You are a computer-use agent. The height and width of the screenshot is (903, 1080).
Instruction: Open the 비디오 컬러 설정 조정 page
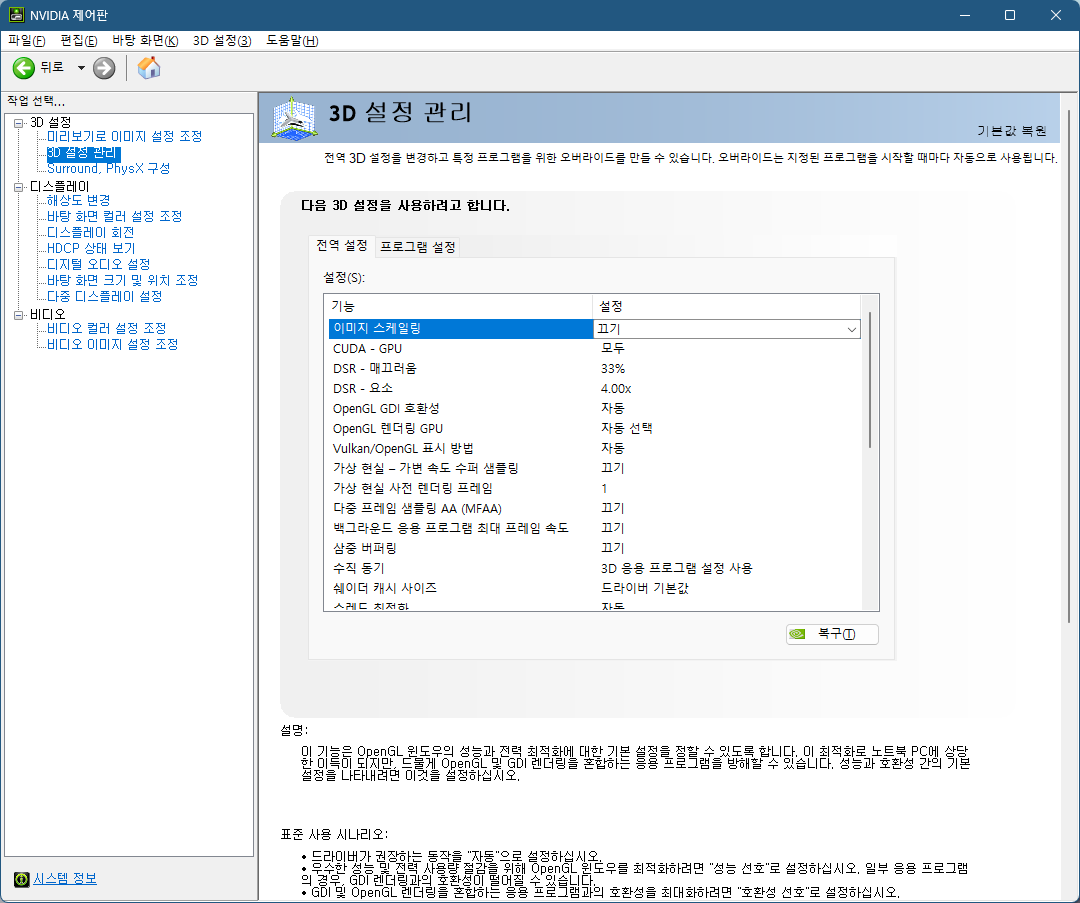coord(107,329)
